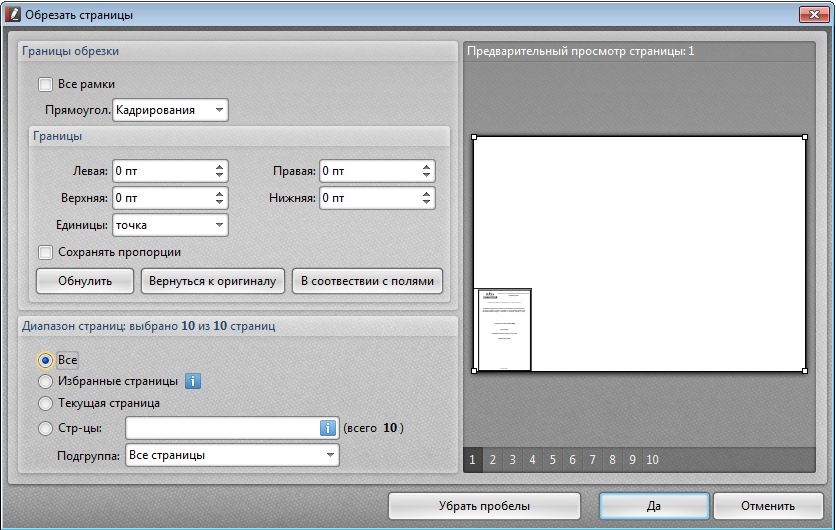Click the info icon next to Избранные страницы
The width and height of the screenshot is (836, 530).
pyautogui.click(x=193, y=381)
